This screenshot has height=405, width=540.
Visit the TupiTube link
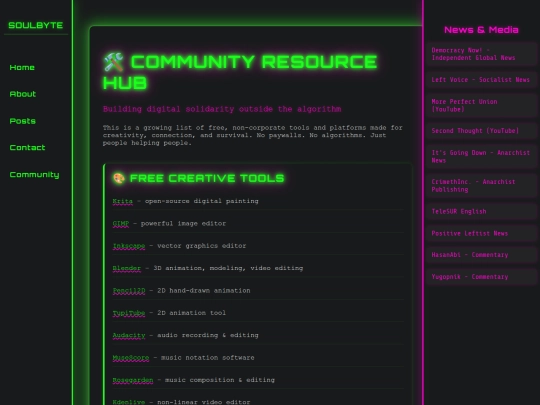pos(129,313)
